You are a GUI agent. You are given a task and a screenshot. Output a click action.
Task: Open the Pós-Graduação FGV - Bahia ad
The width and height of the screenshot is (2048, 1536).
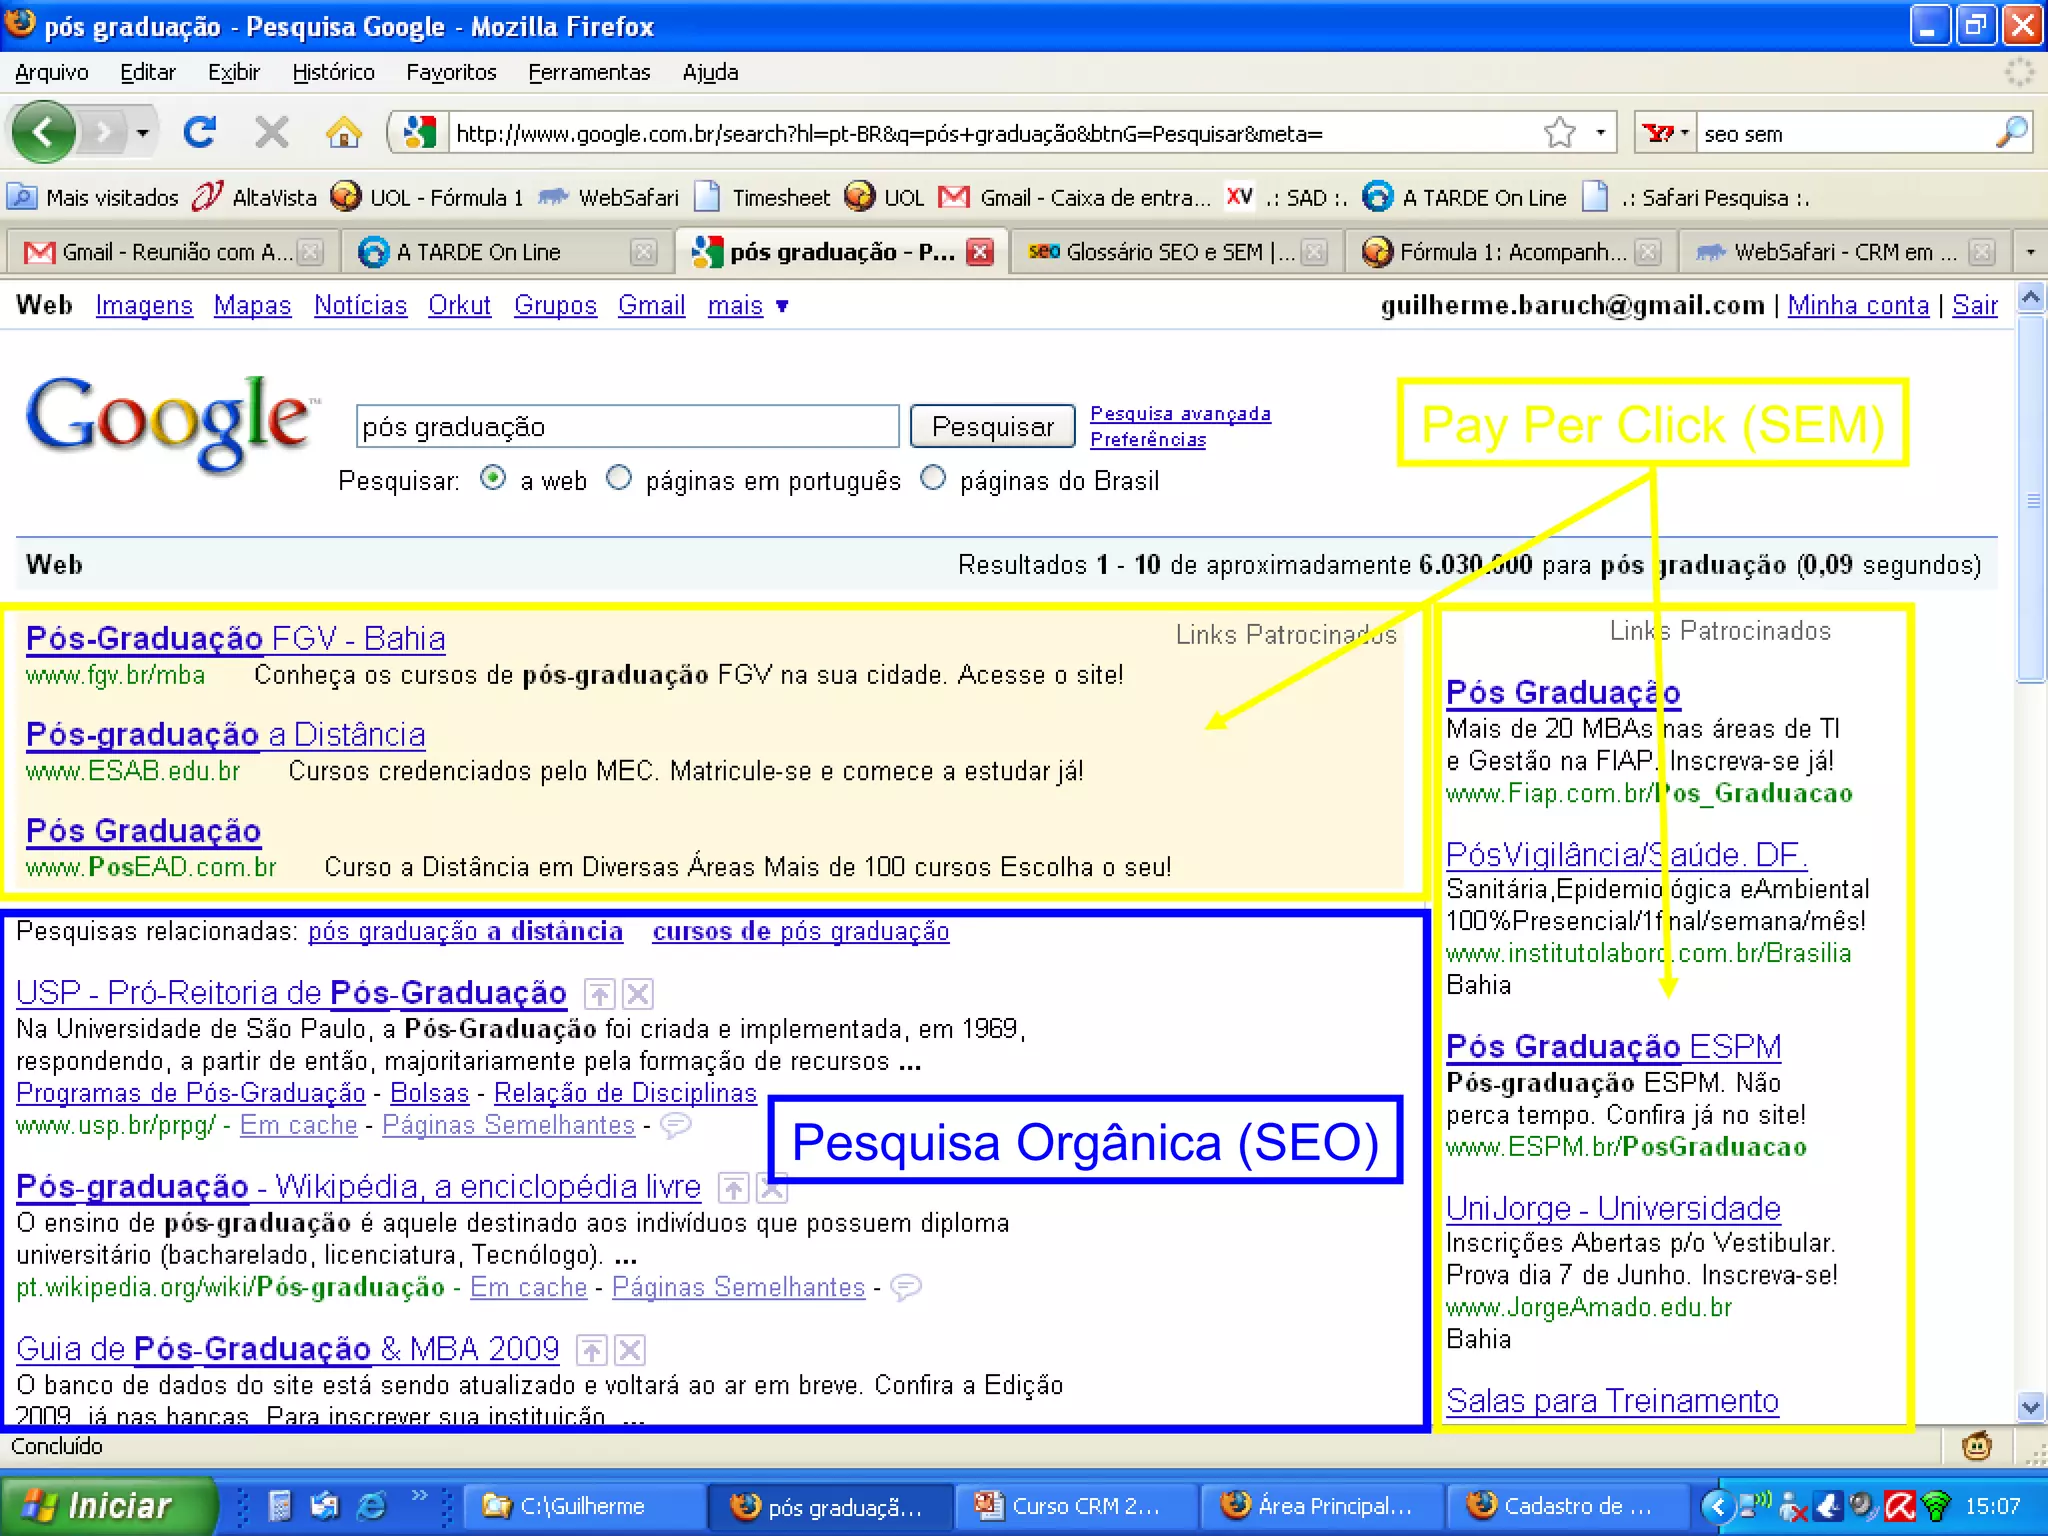click(236, 638)
